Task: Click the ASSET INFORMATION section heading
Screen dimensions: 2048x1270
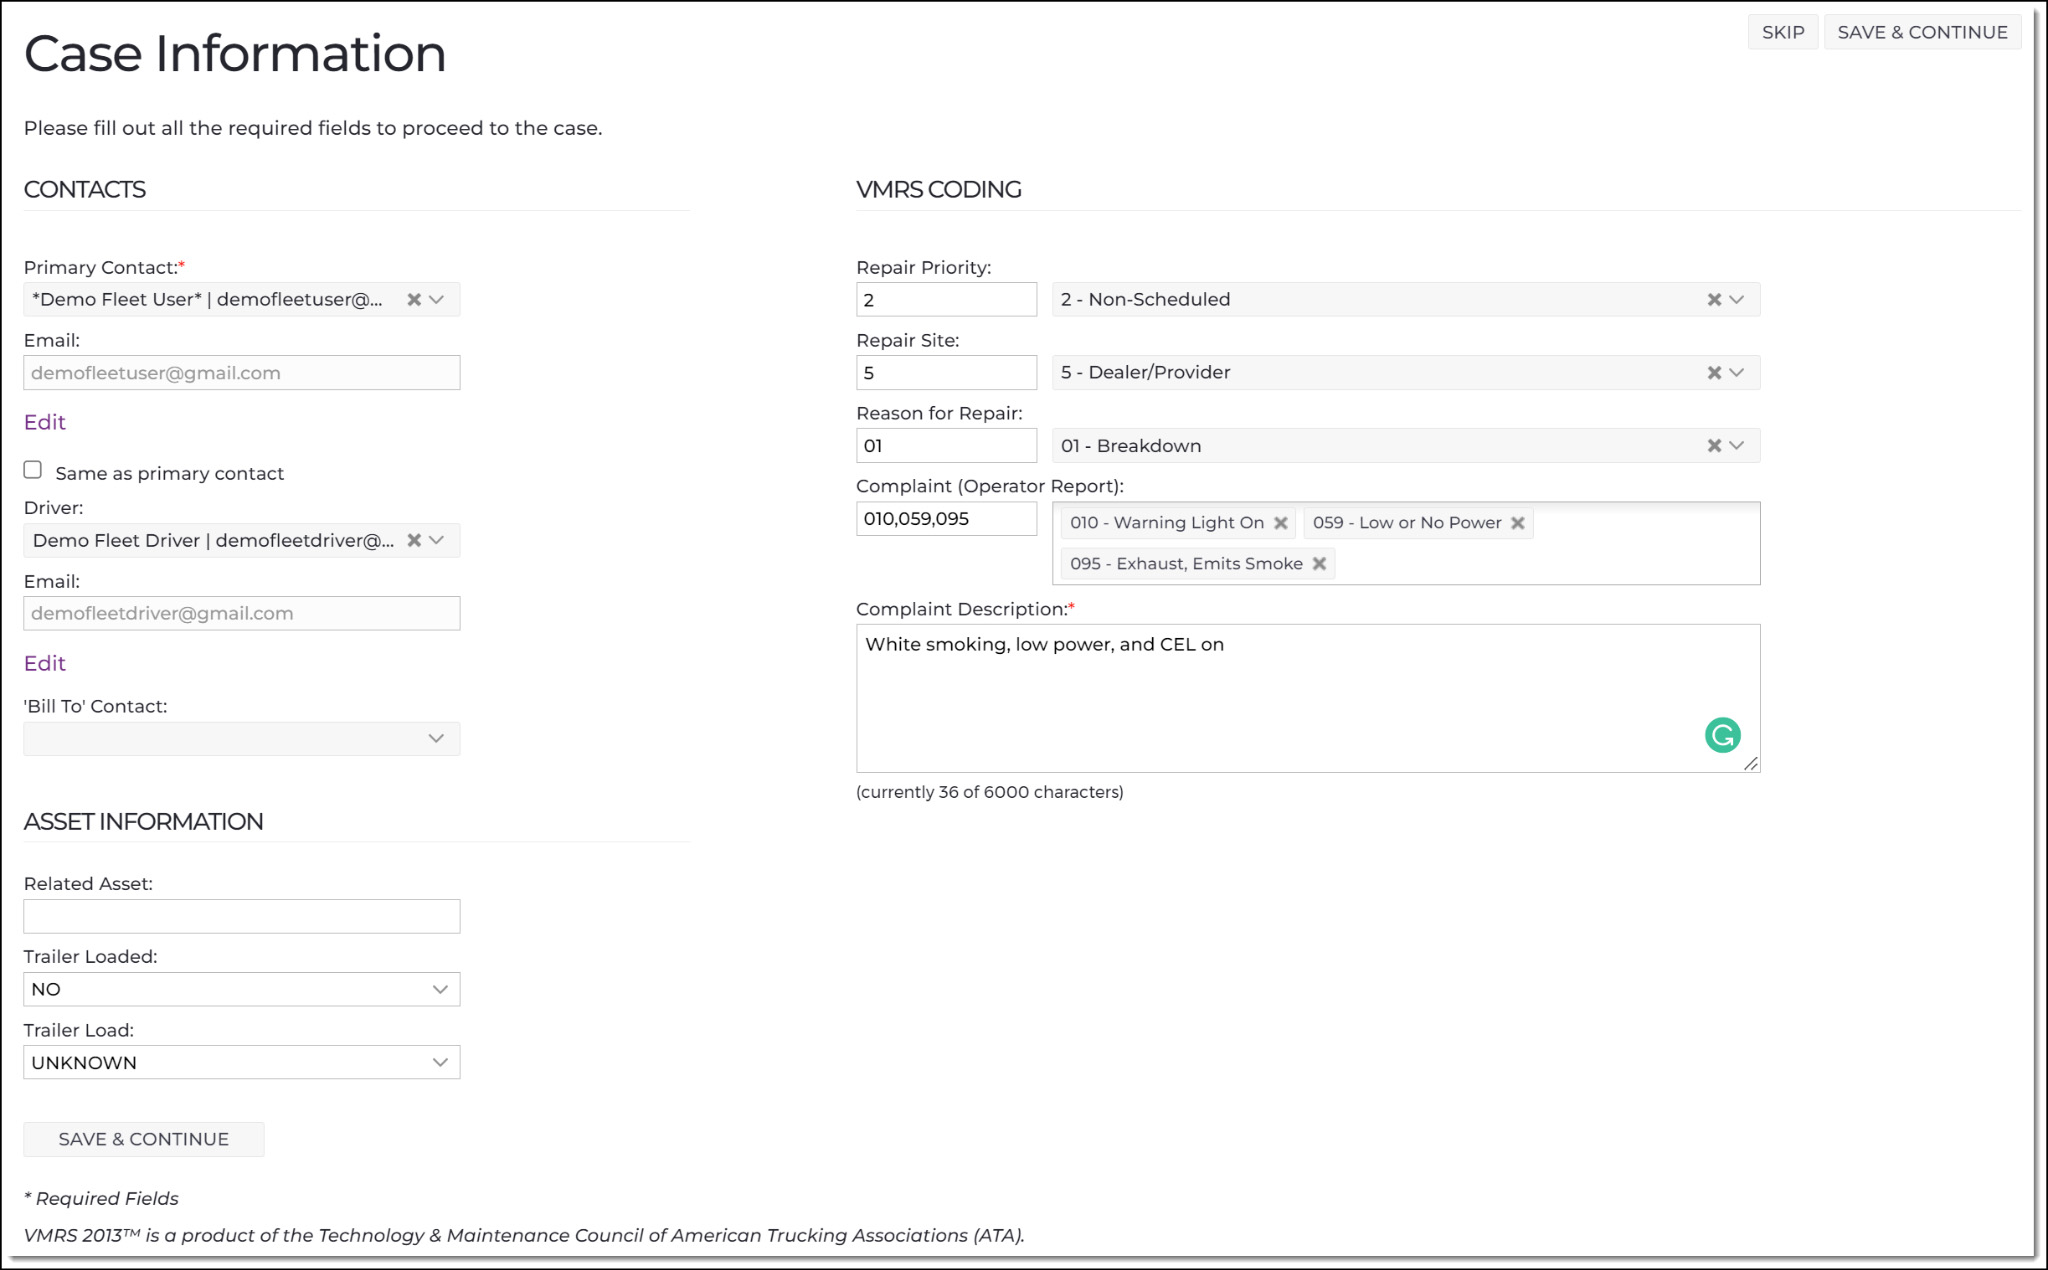Action: click(144, 822)
